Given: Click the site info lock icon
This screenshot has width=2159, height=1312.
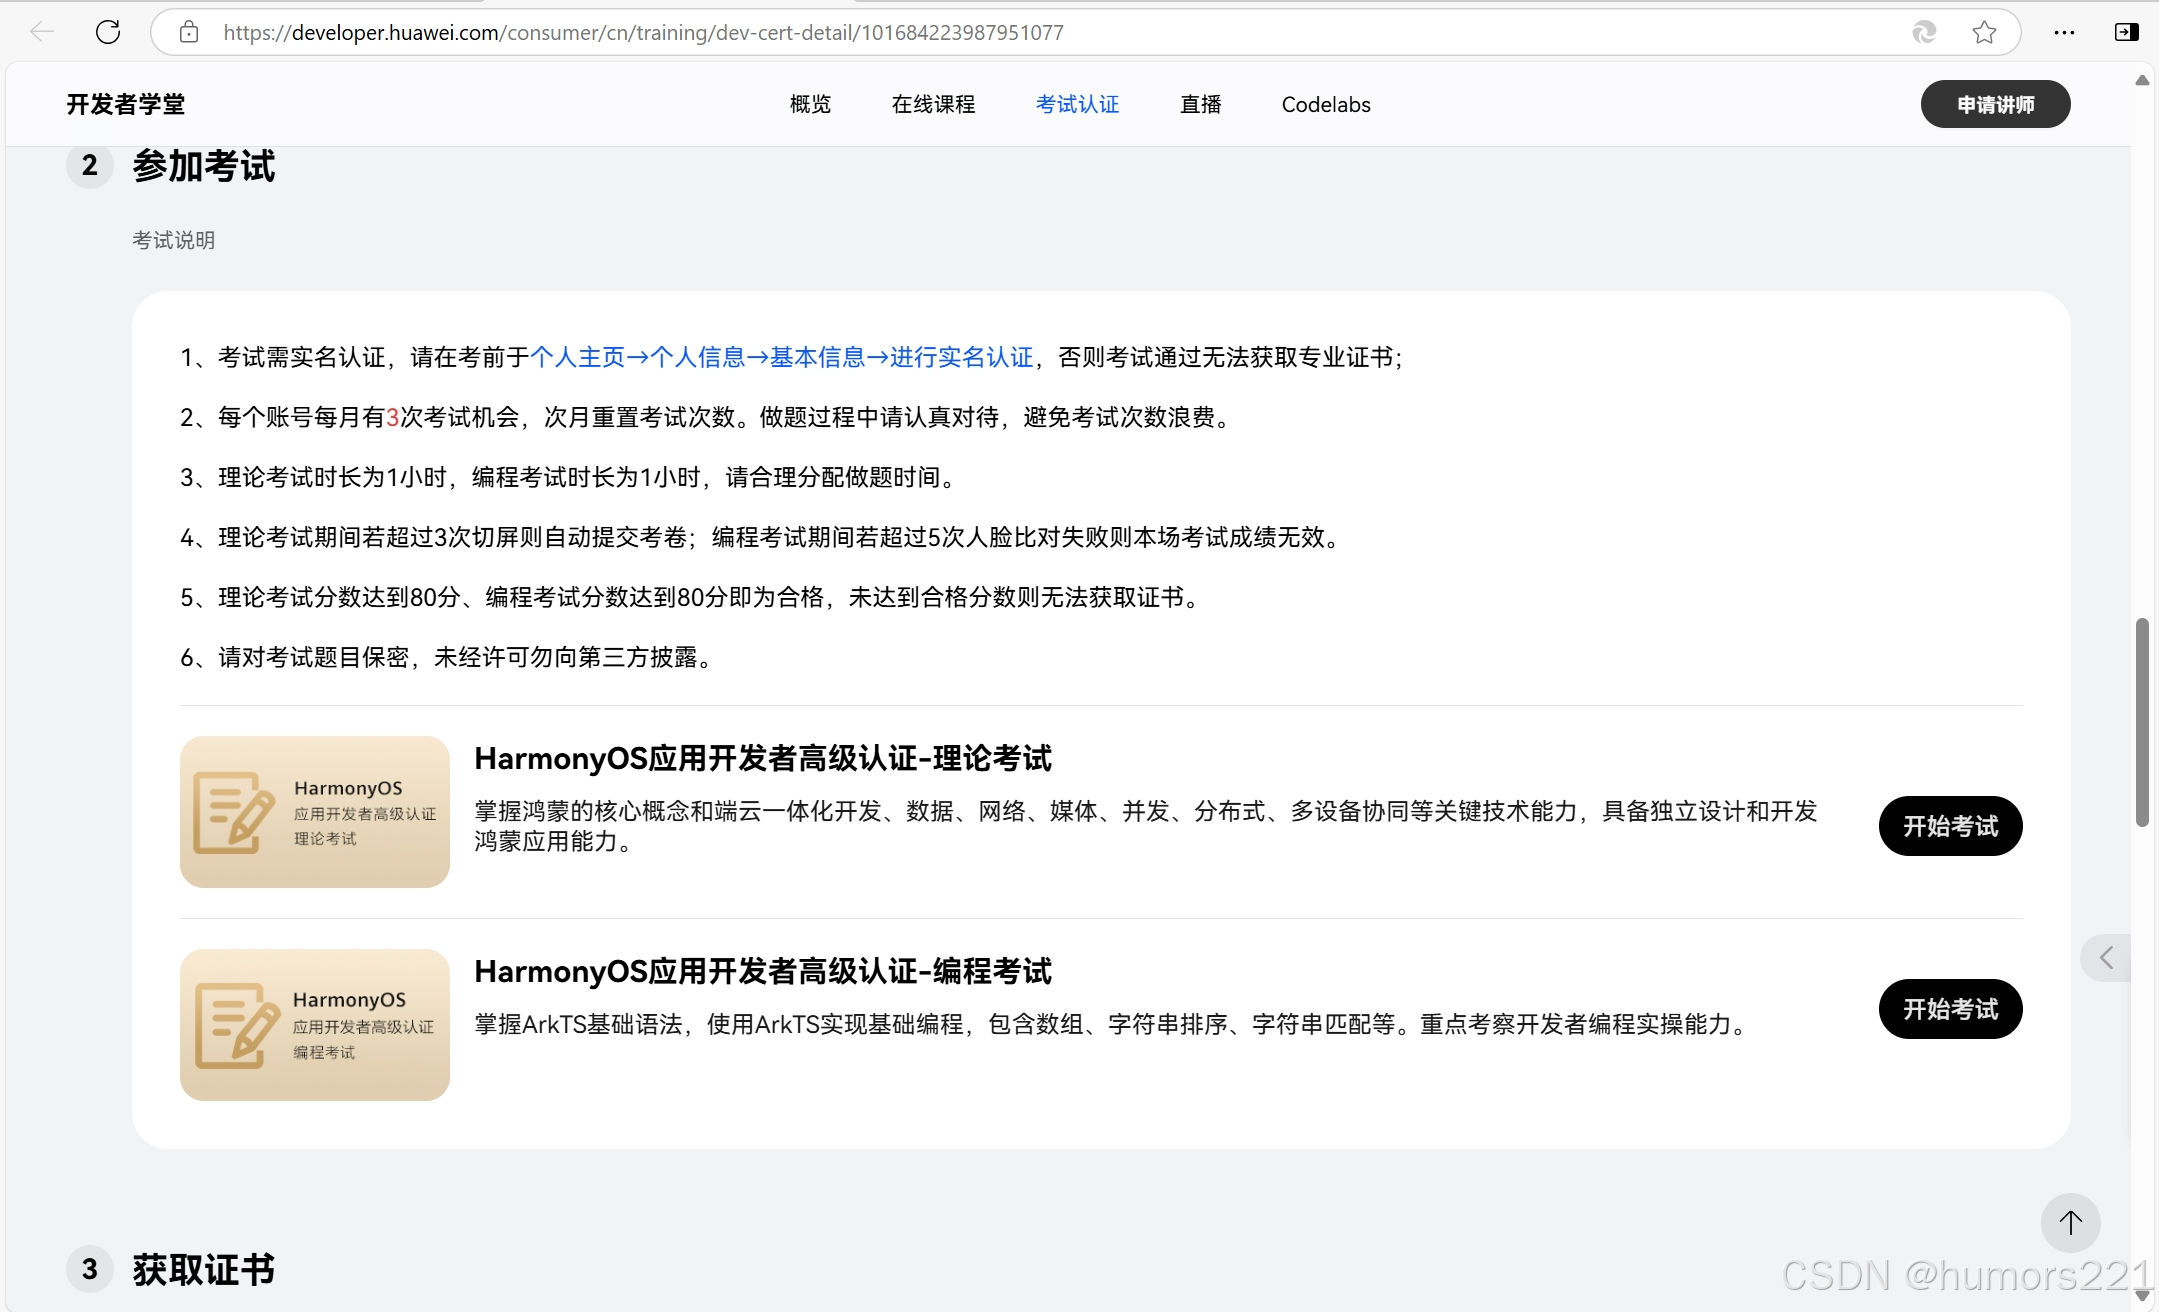Looking at the screenshot, I should pyautogui.click(x=189, y=32).
